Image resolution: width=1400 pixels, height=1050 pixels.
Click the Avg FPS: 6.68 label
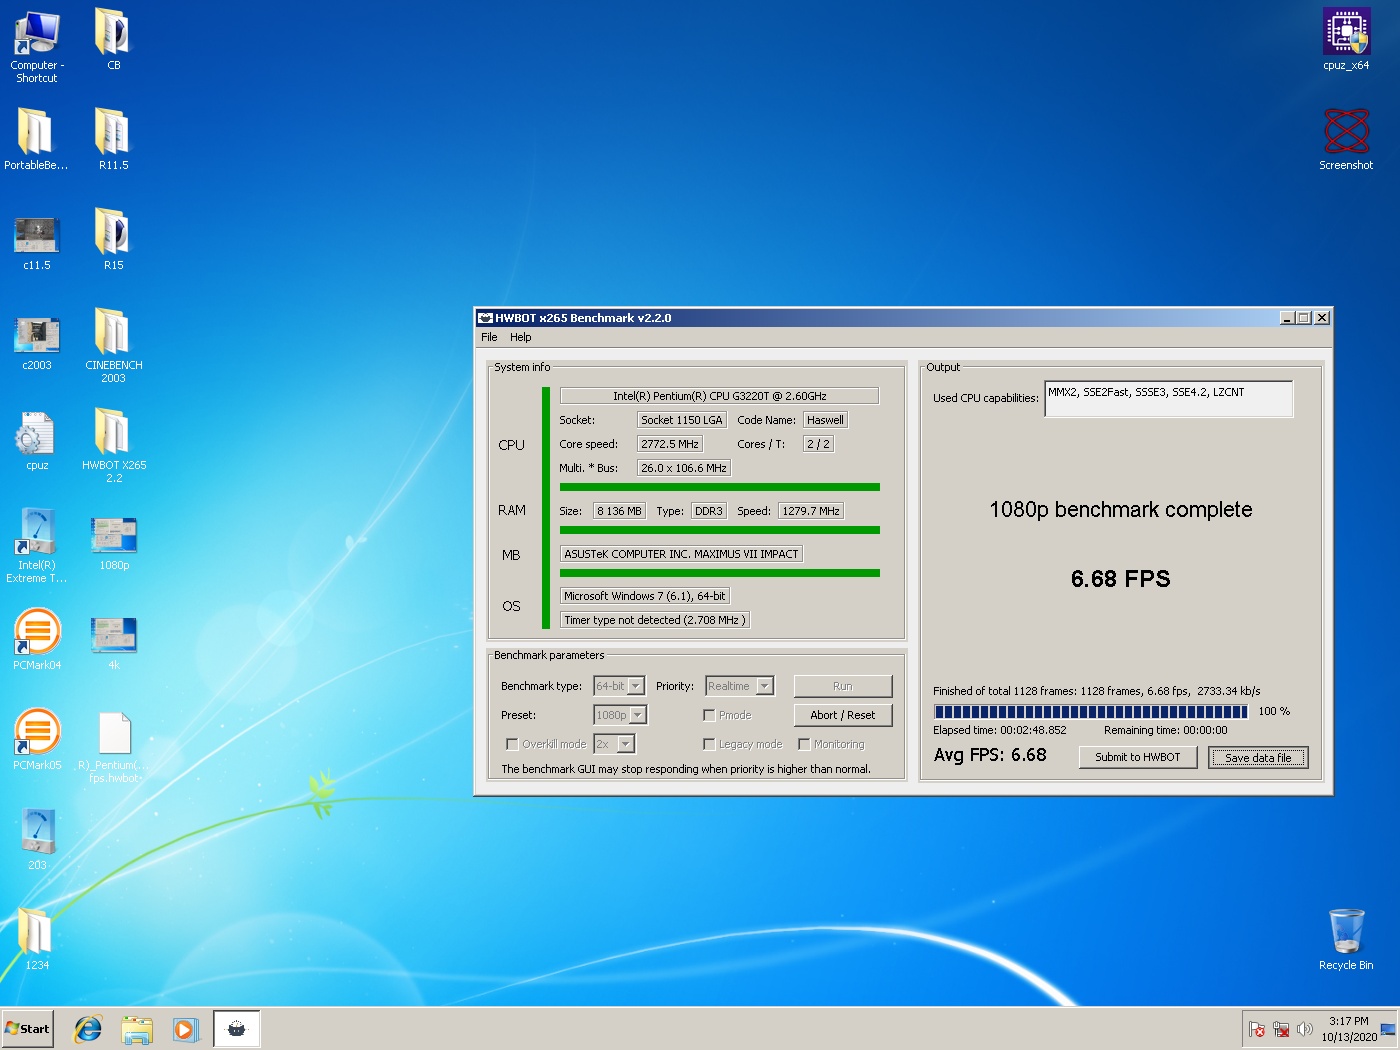point(990,755)
